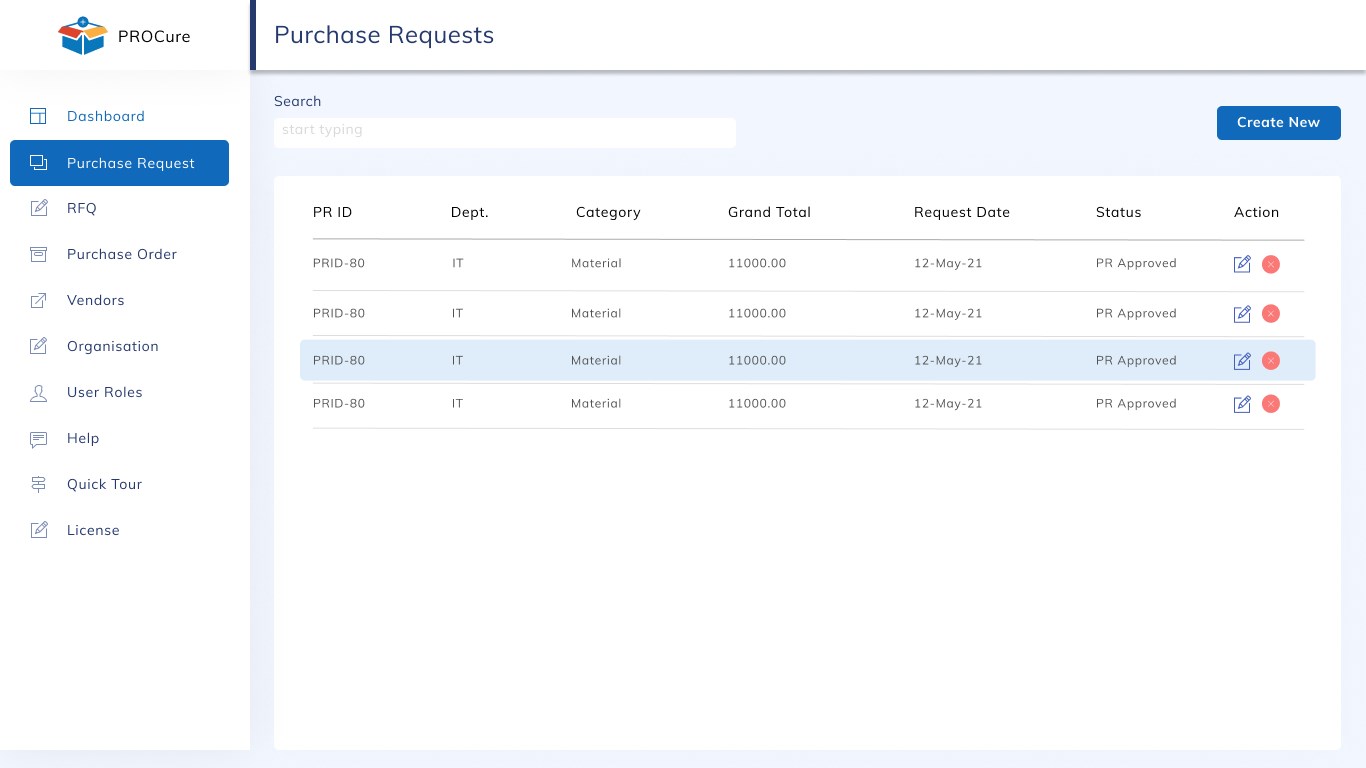Edit the first purchase request row

click(1242, 264)
